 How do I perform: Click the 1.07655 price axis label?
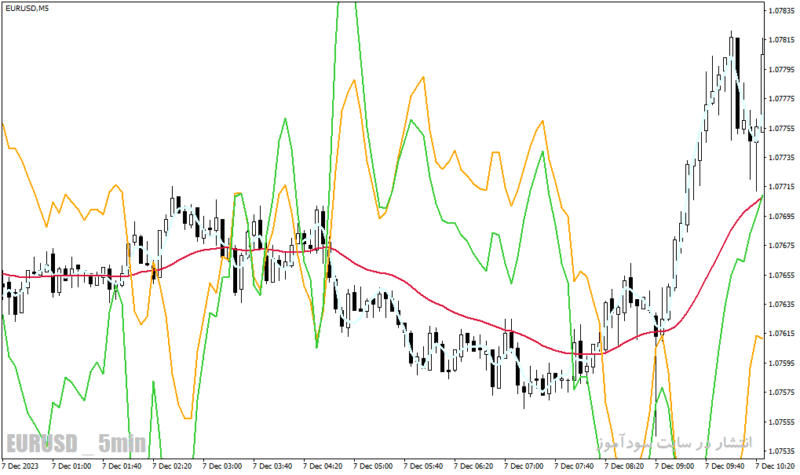[782, 275]
